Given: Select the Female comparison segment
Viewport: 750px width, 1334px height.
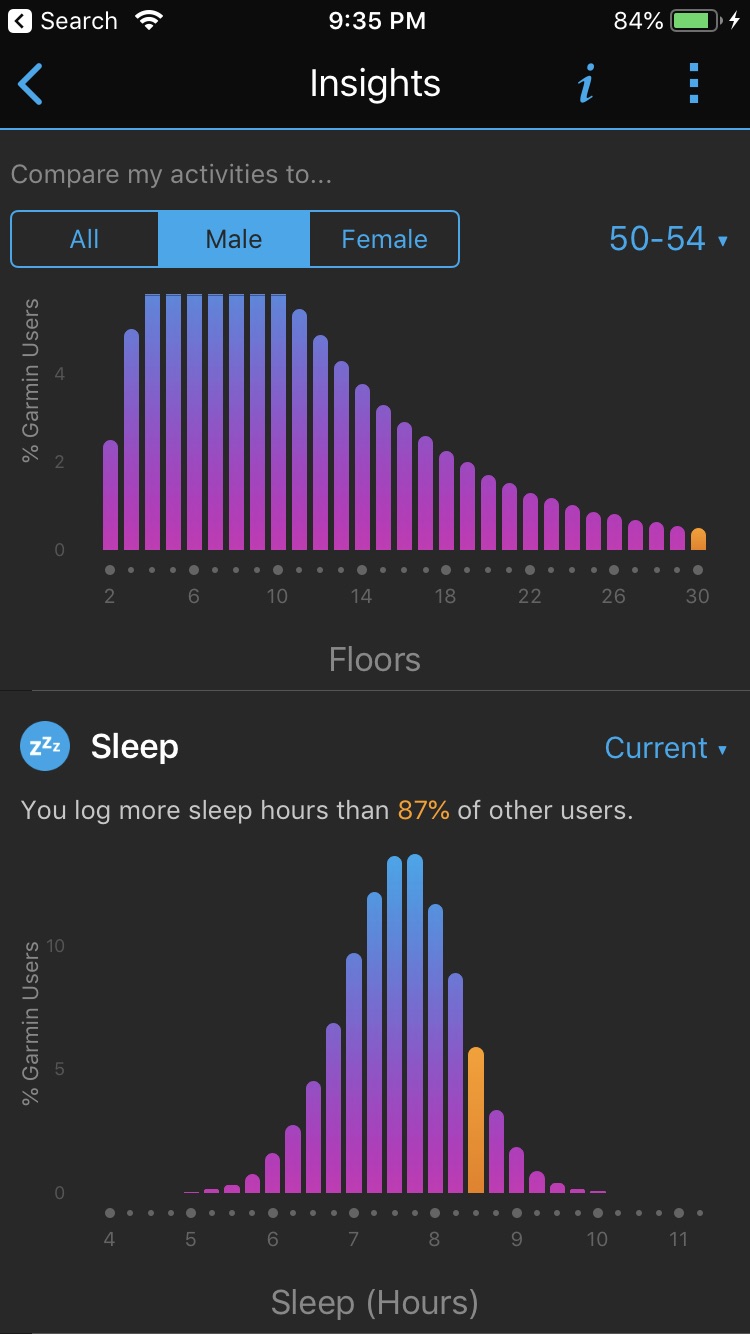Looking at the screenshot, I should 384,239.
